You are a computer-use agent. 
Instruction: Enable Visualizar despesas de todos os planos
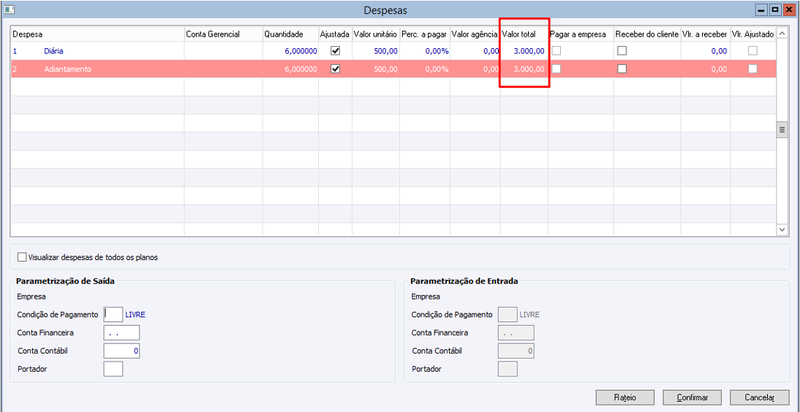[x=21, y=258]
